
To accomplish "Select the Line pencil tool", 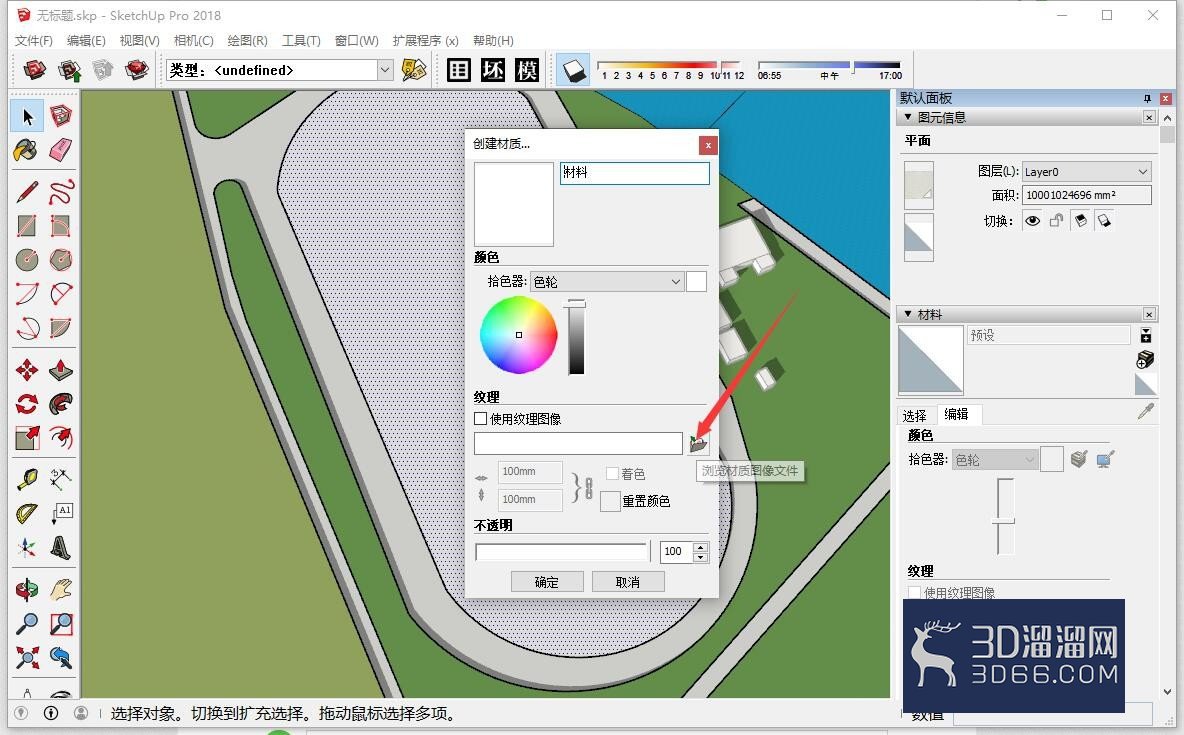I will (27, 192).
